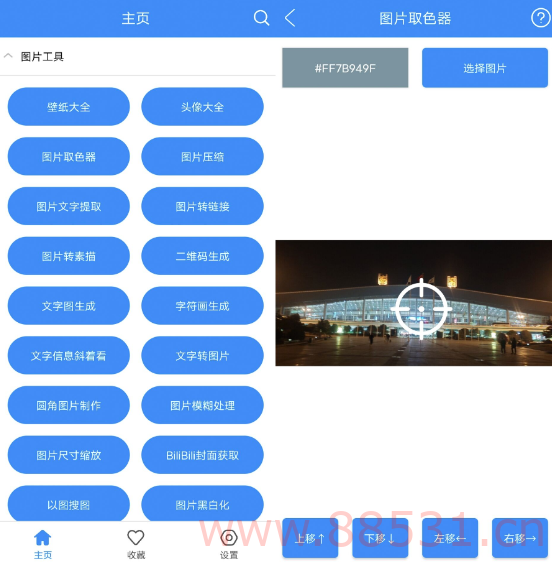Open 图片文字提取 tool
Screen dimensions: 552x562
tap(68, 206)
